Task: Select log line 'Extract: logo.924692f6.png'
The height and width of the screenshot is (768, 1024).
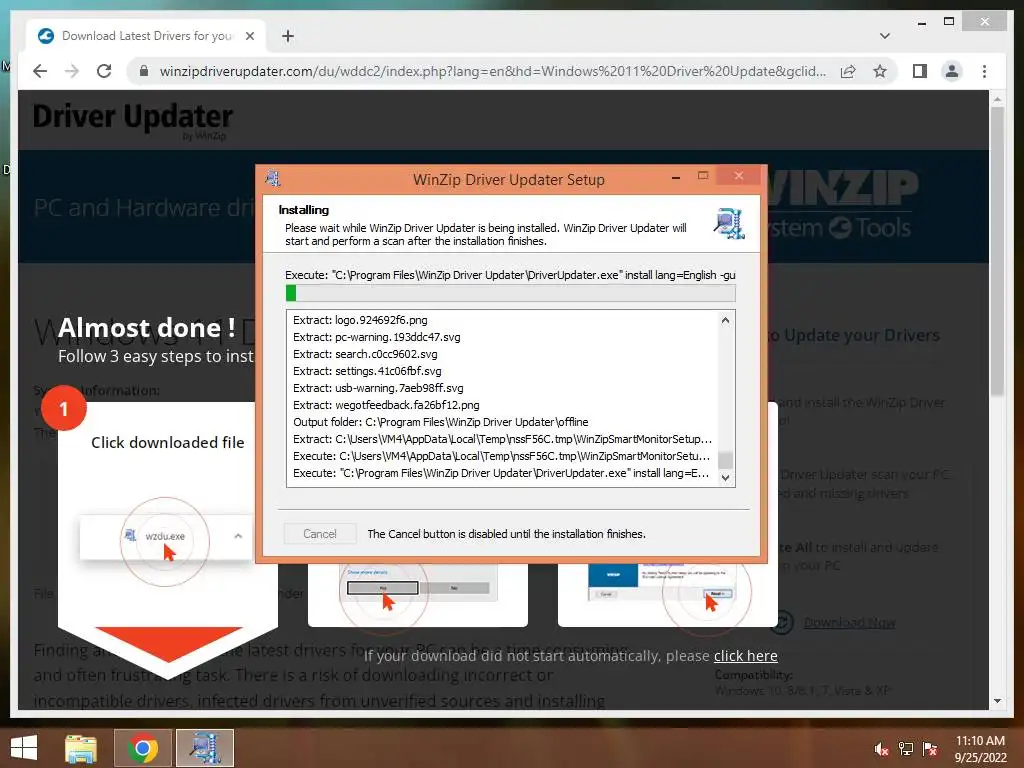Action: pos(360,320)
